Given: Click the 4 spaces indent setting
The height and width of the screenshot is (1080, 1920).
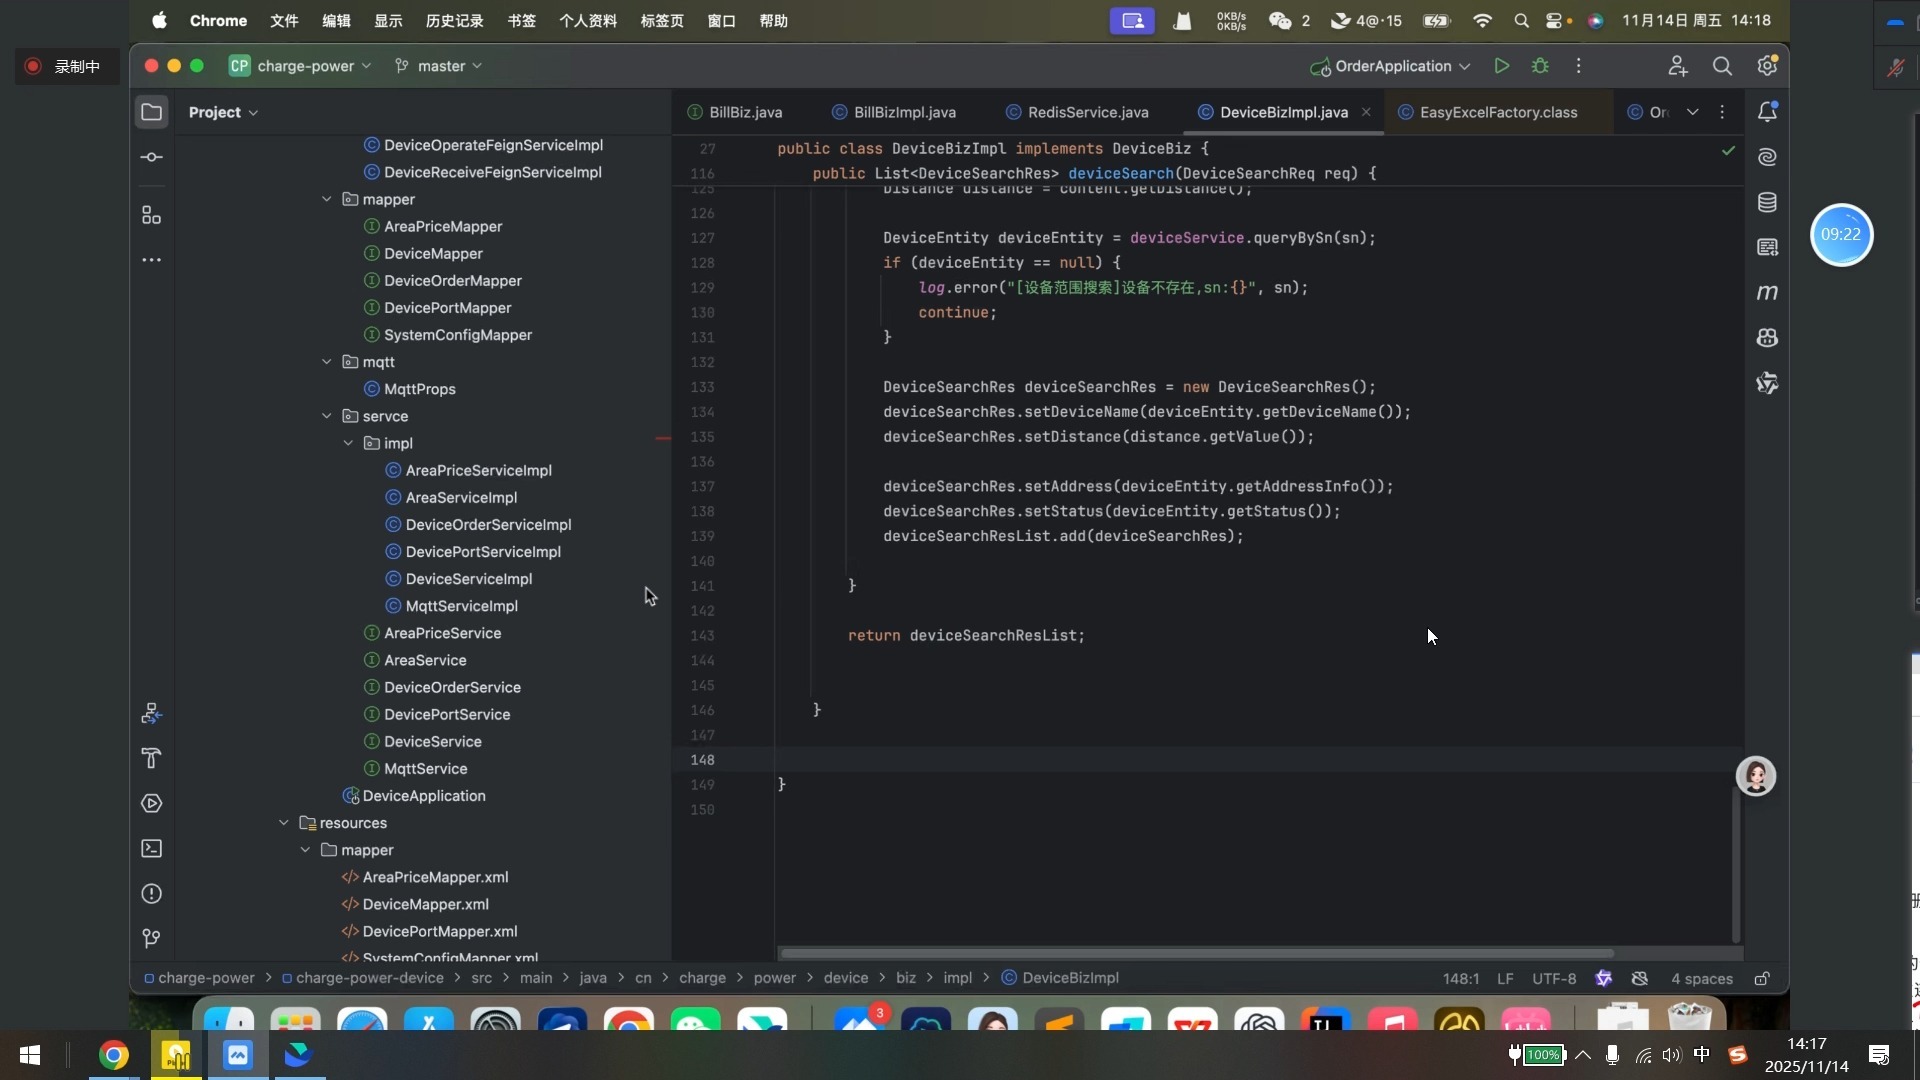Looking at the screenshot, I should pyautogui.click(x=1701, y=979).
